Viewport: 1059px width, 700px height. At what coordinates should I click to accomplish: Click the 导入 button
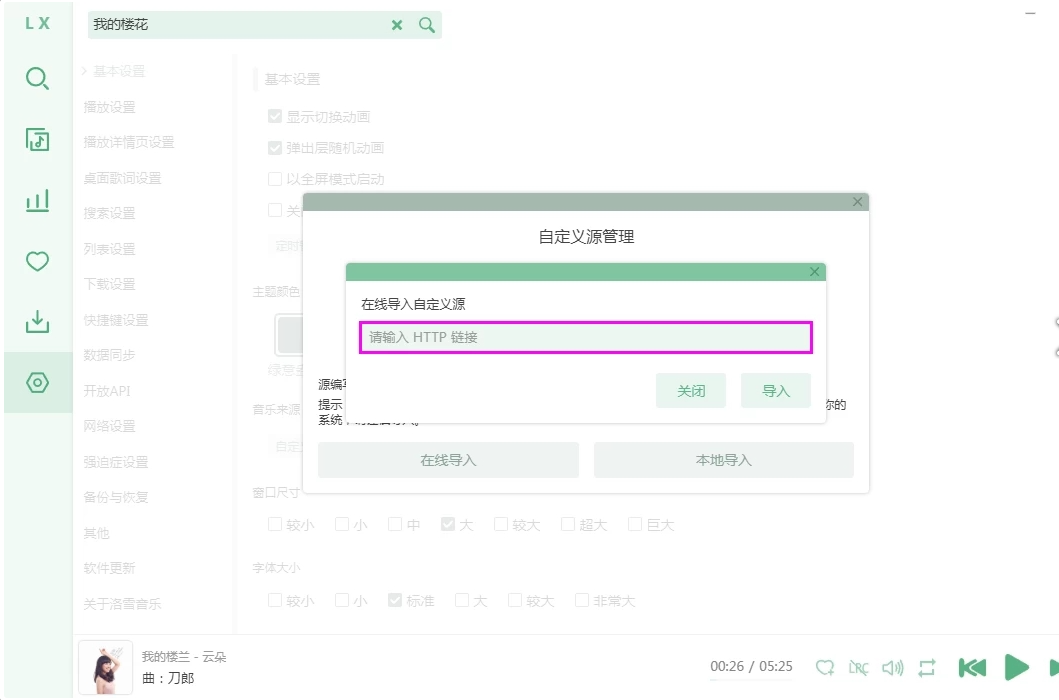[x=775, y=391]
